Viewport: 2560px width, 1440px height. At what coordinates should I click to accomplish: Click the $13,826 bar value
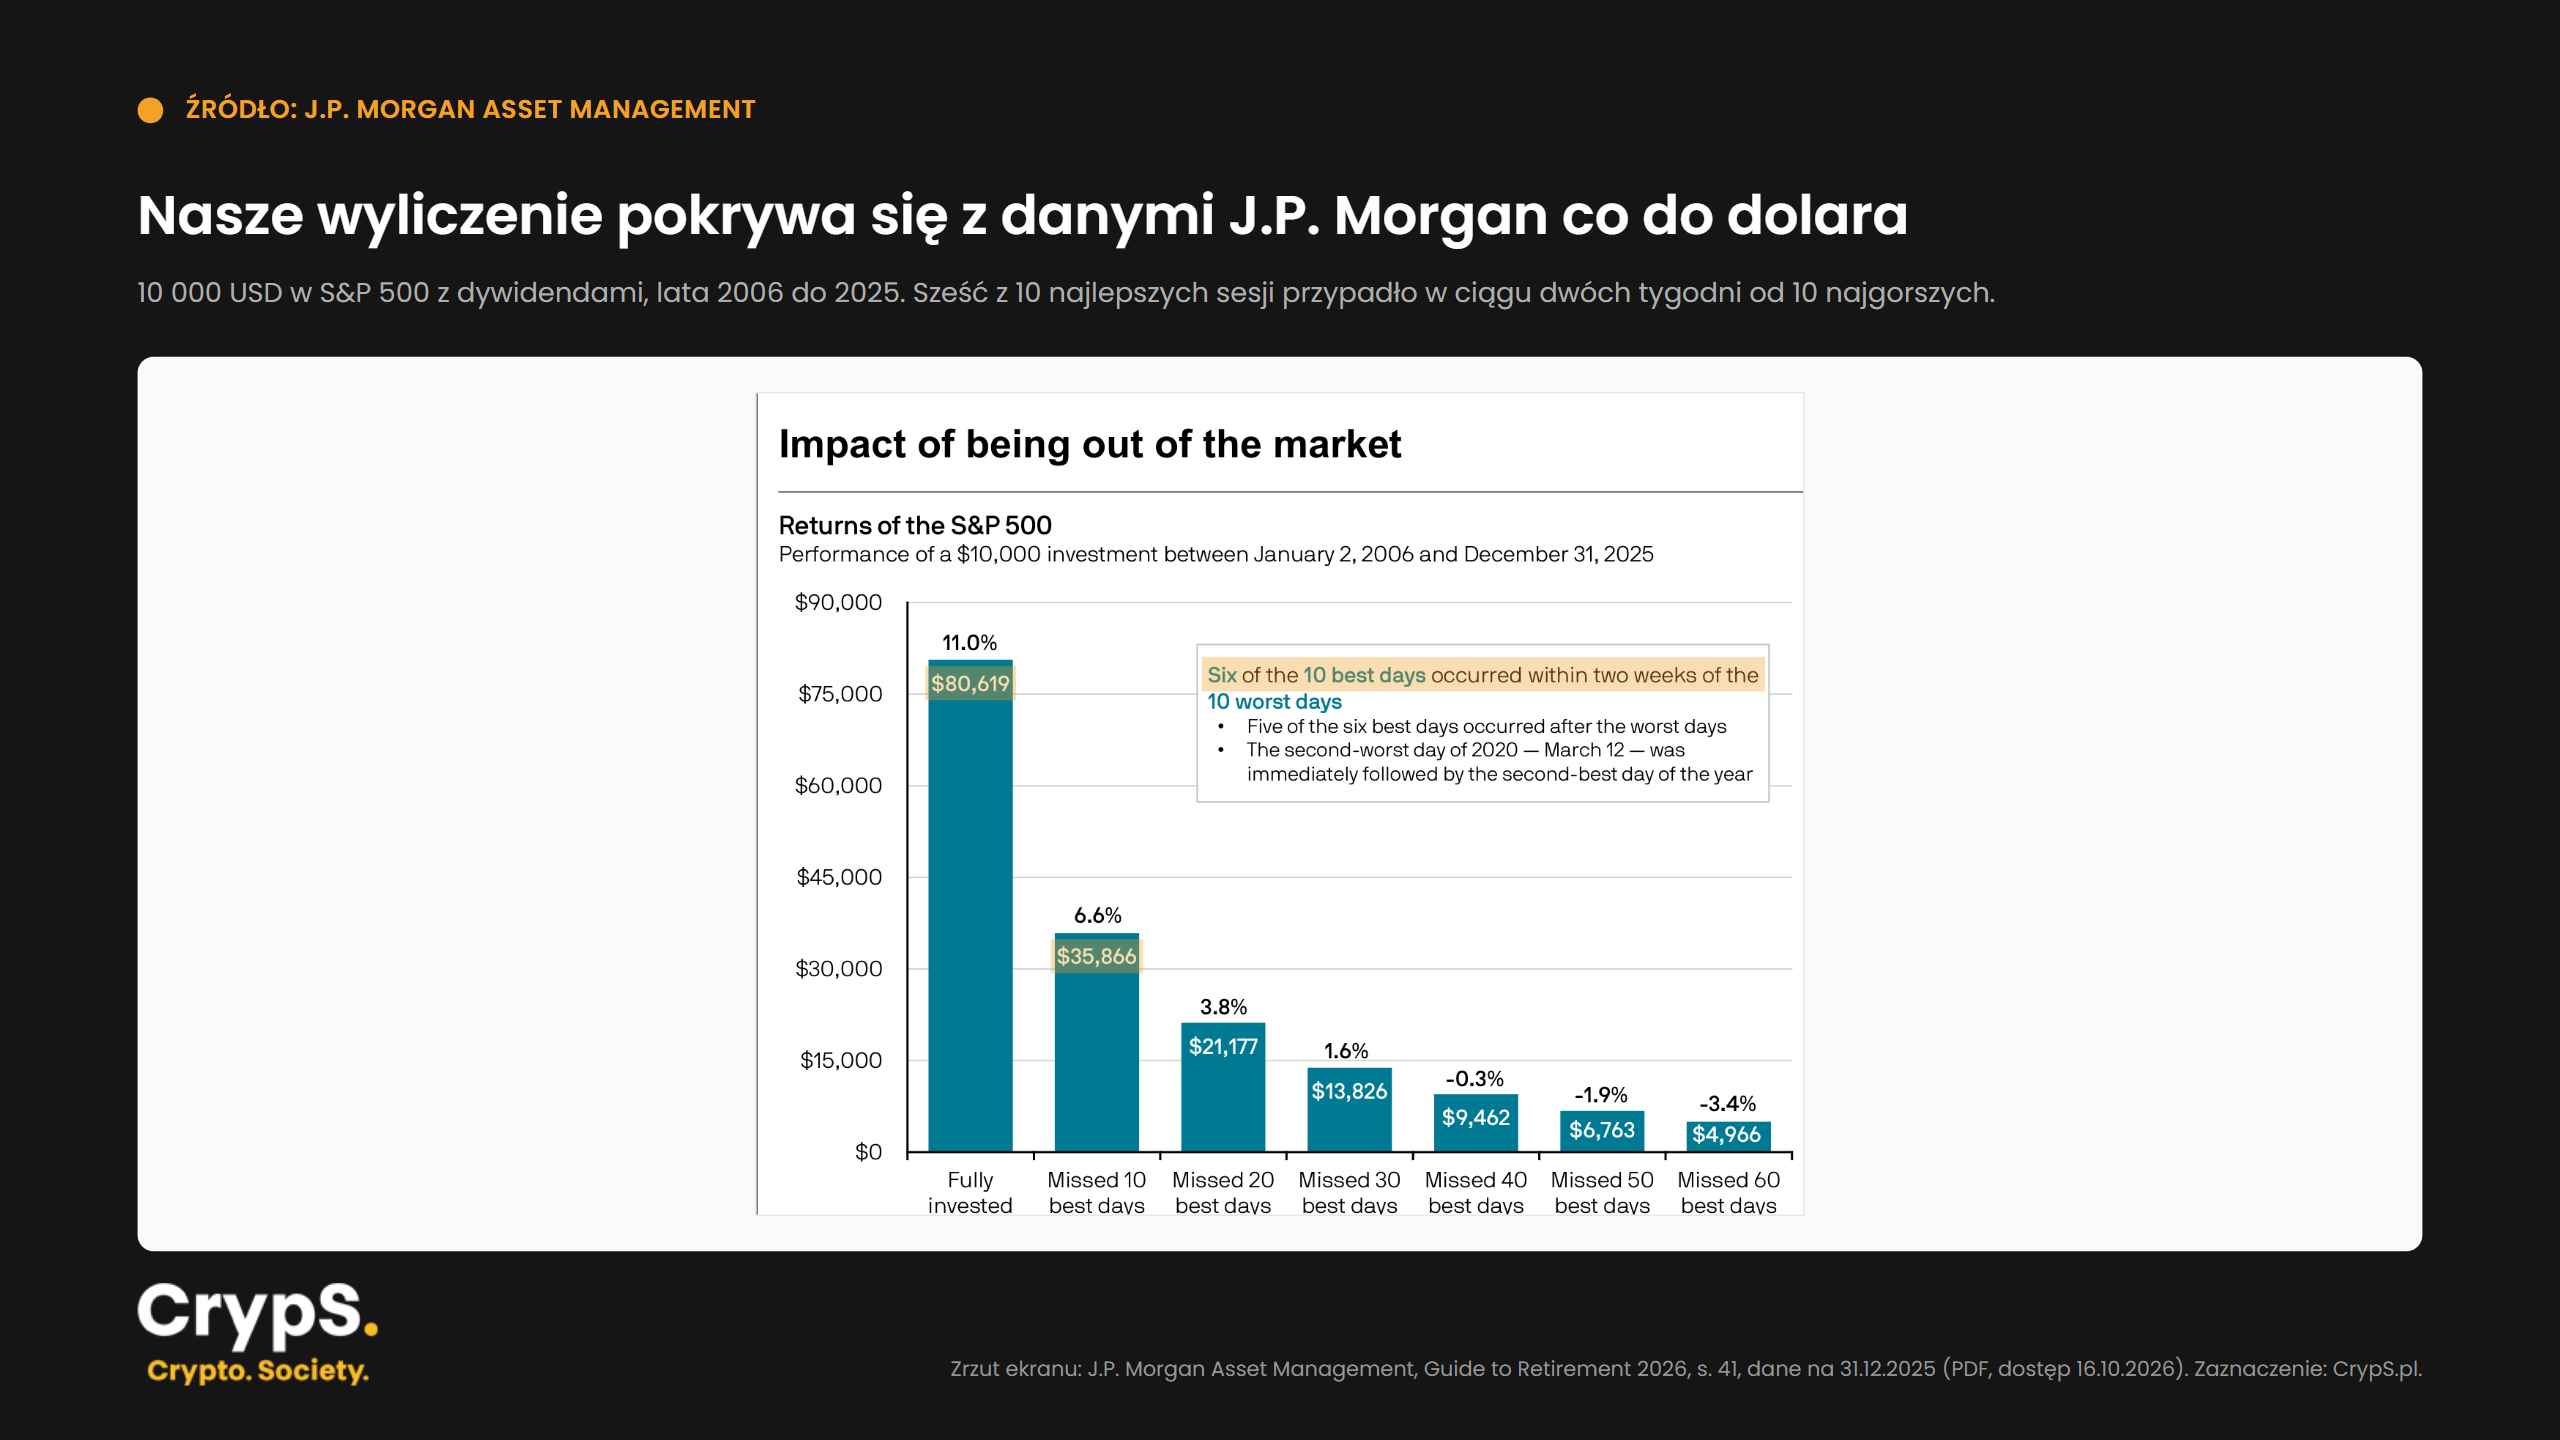pyautogui.click(x=1349, y=1091)
